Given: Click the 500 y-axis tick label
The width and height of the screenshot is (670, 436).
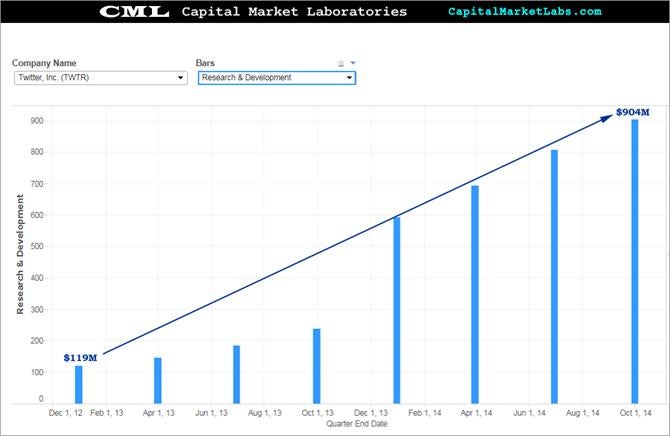Looking at the screenshot, I should click(37, 247).
